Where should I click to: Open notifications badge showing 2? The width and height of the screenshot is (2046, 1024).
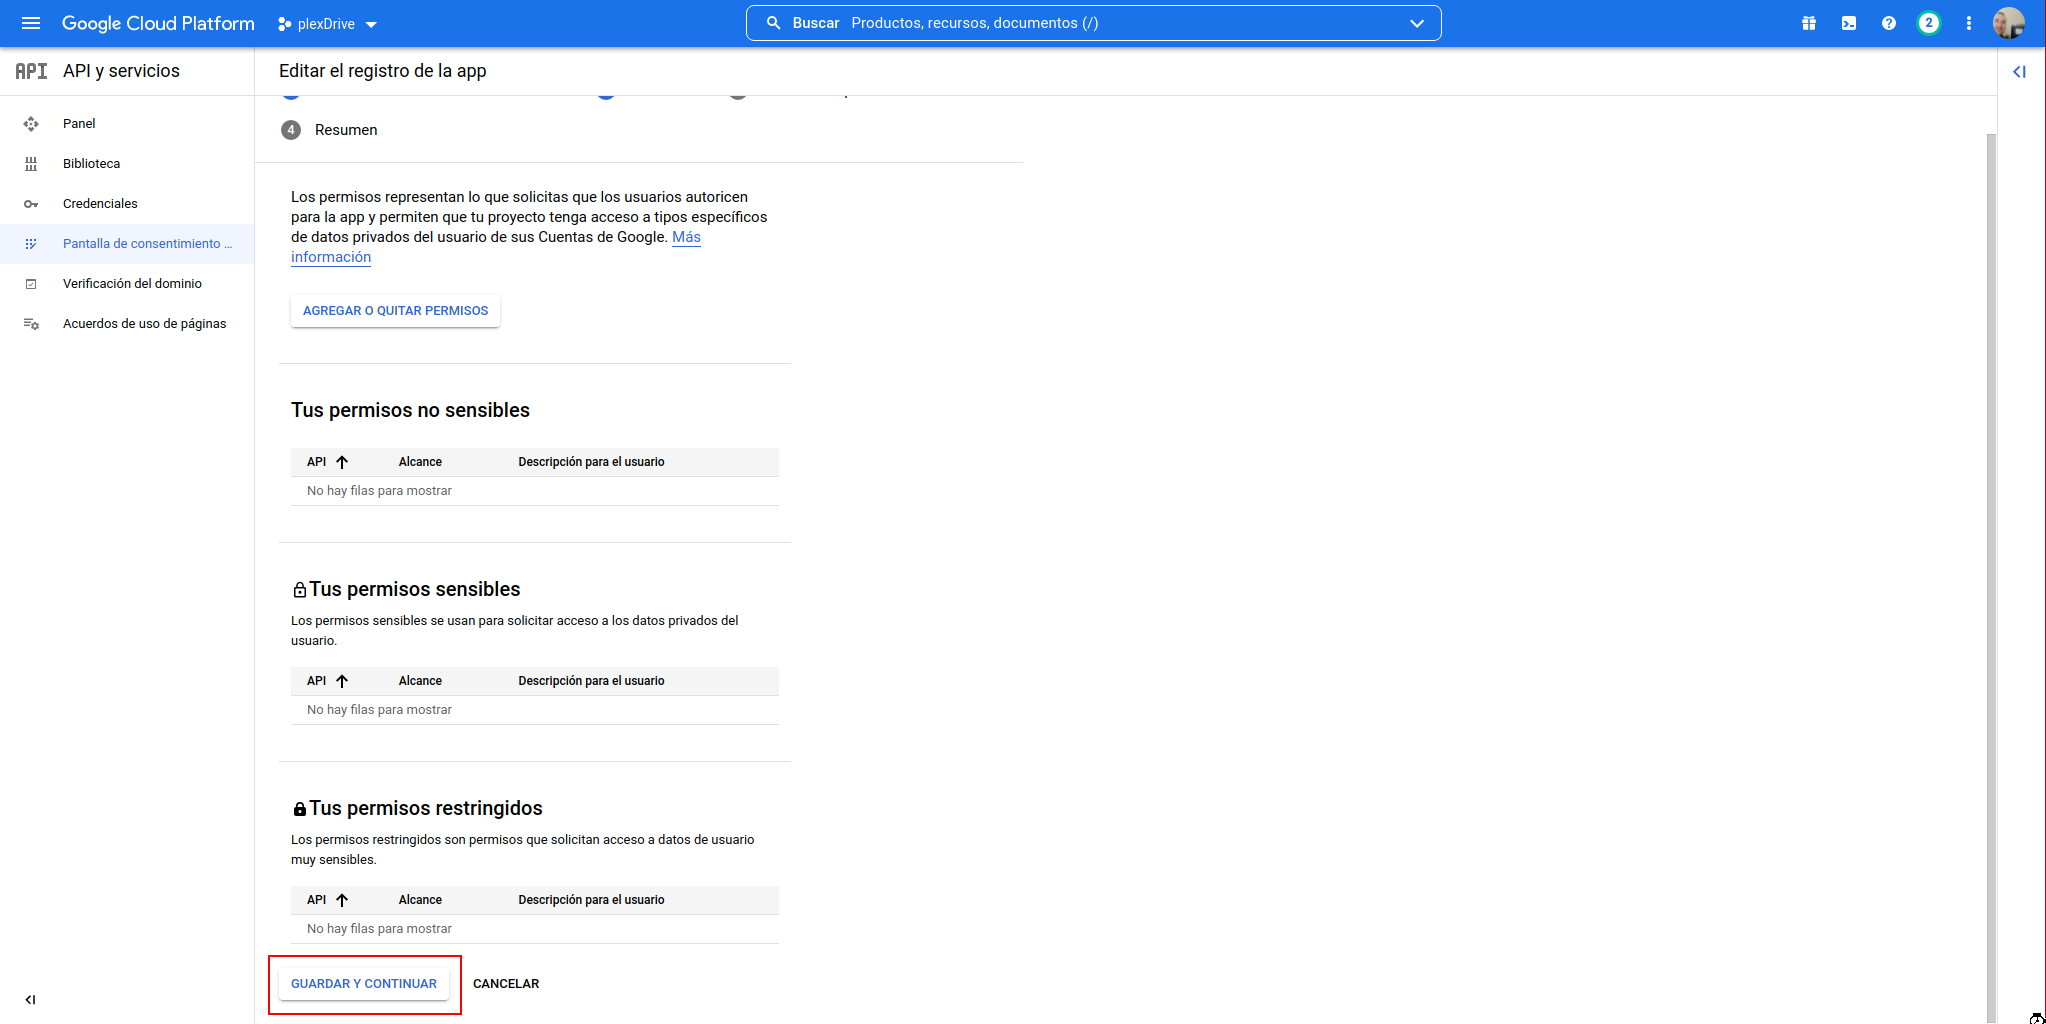coord(1928,23)
